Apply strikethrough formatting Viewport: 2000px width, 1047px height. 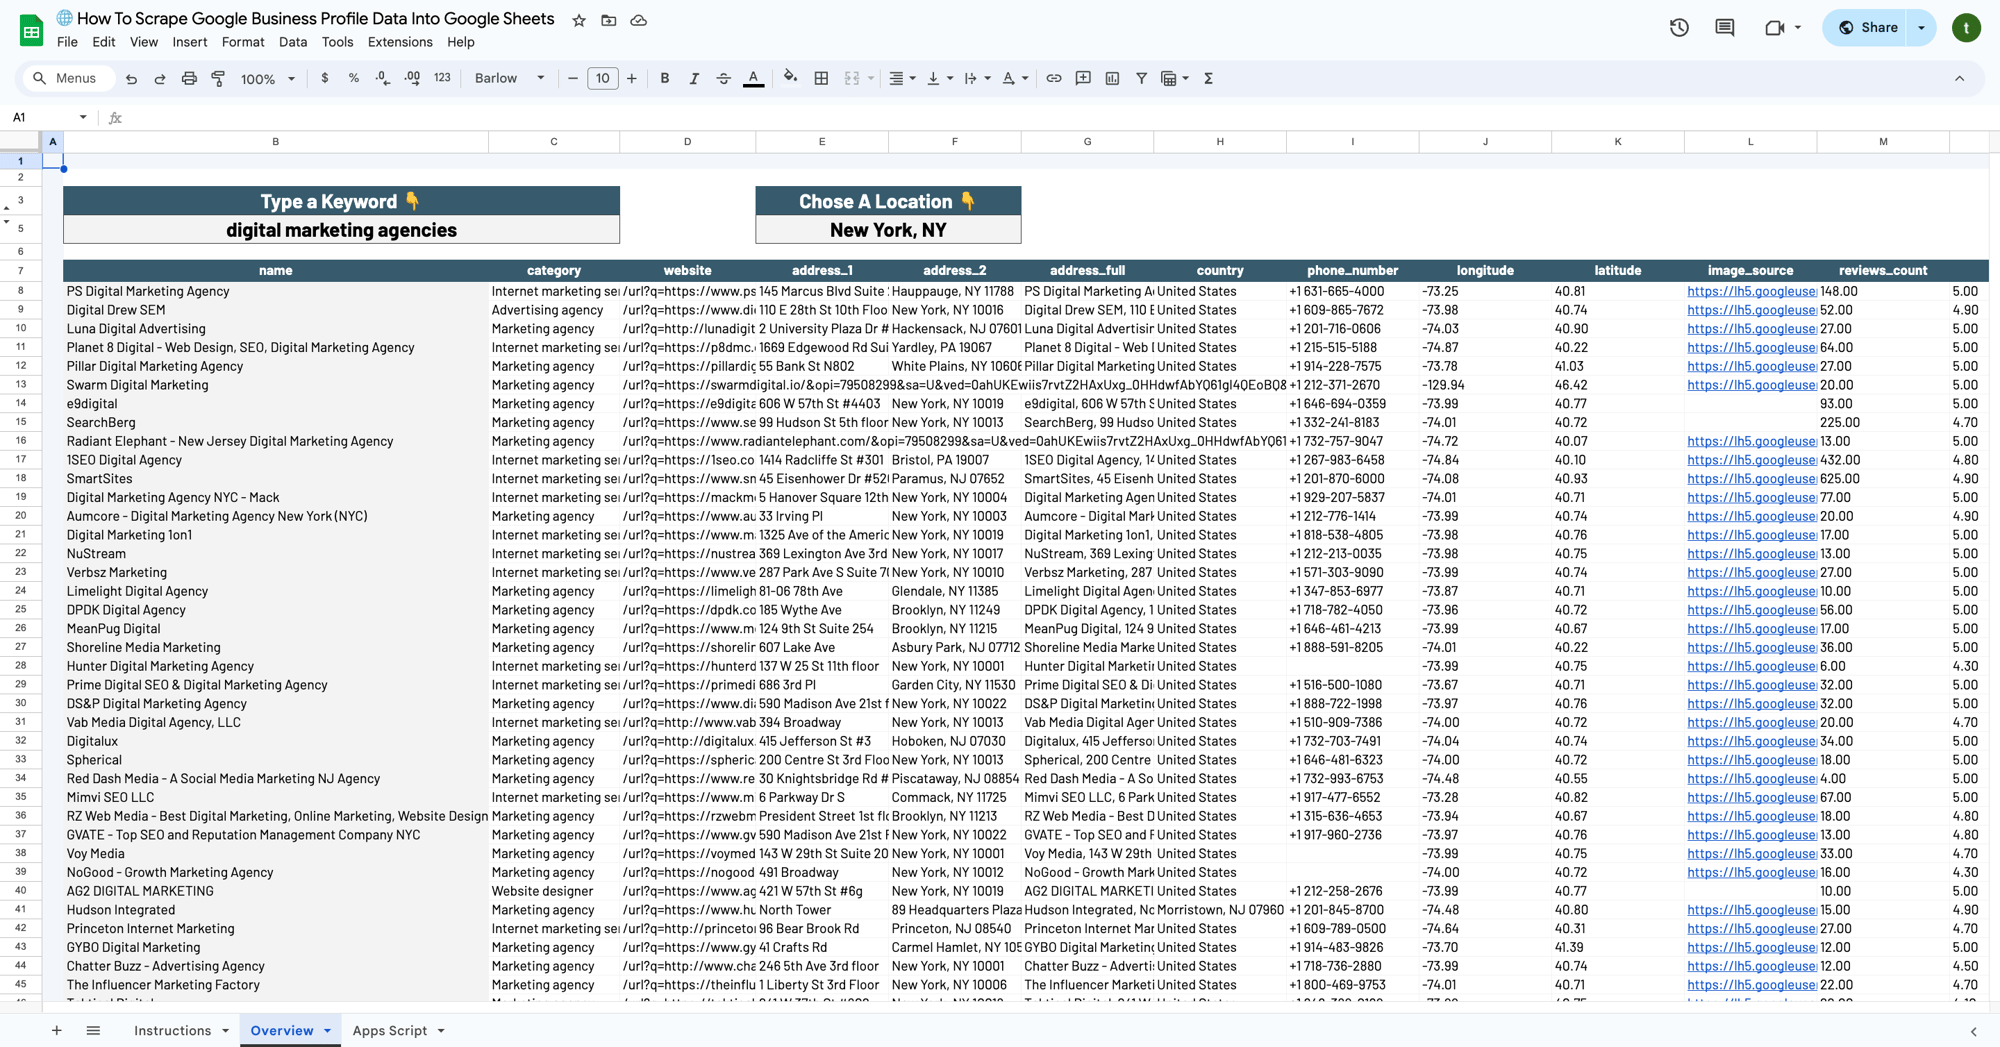pyautogui.click(x=723, y=78)
